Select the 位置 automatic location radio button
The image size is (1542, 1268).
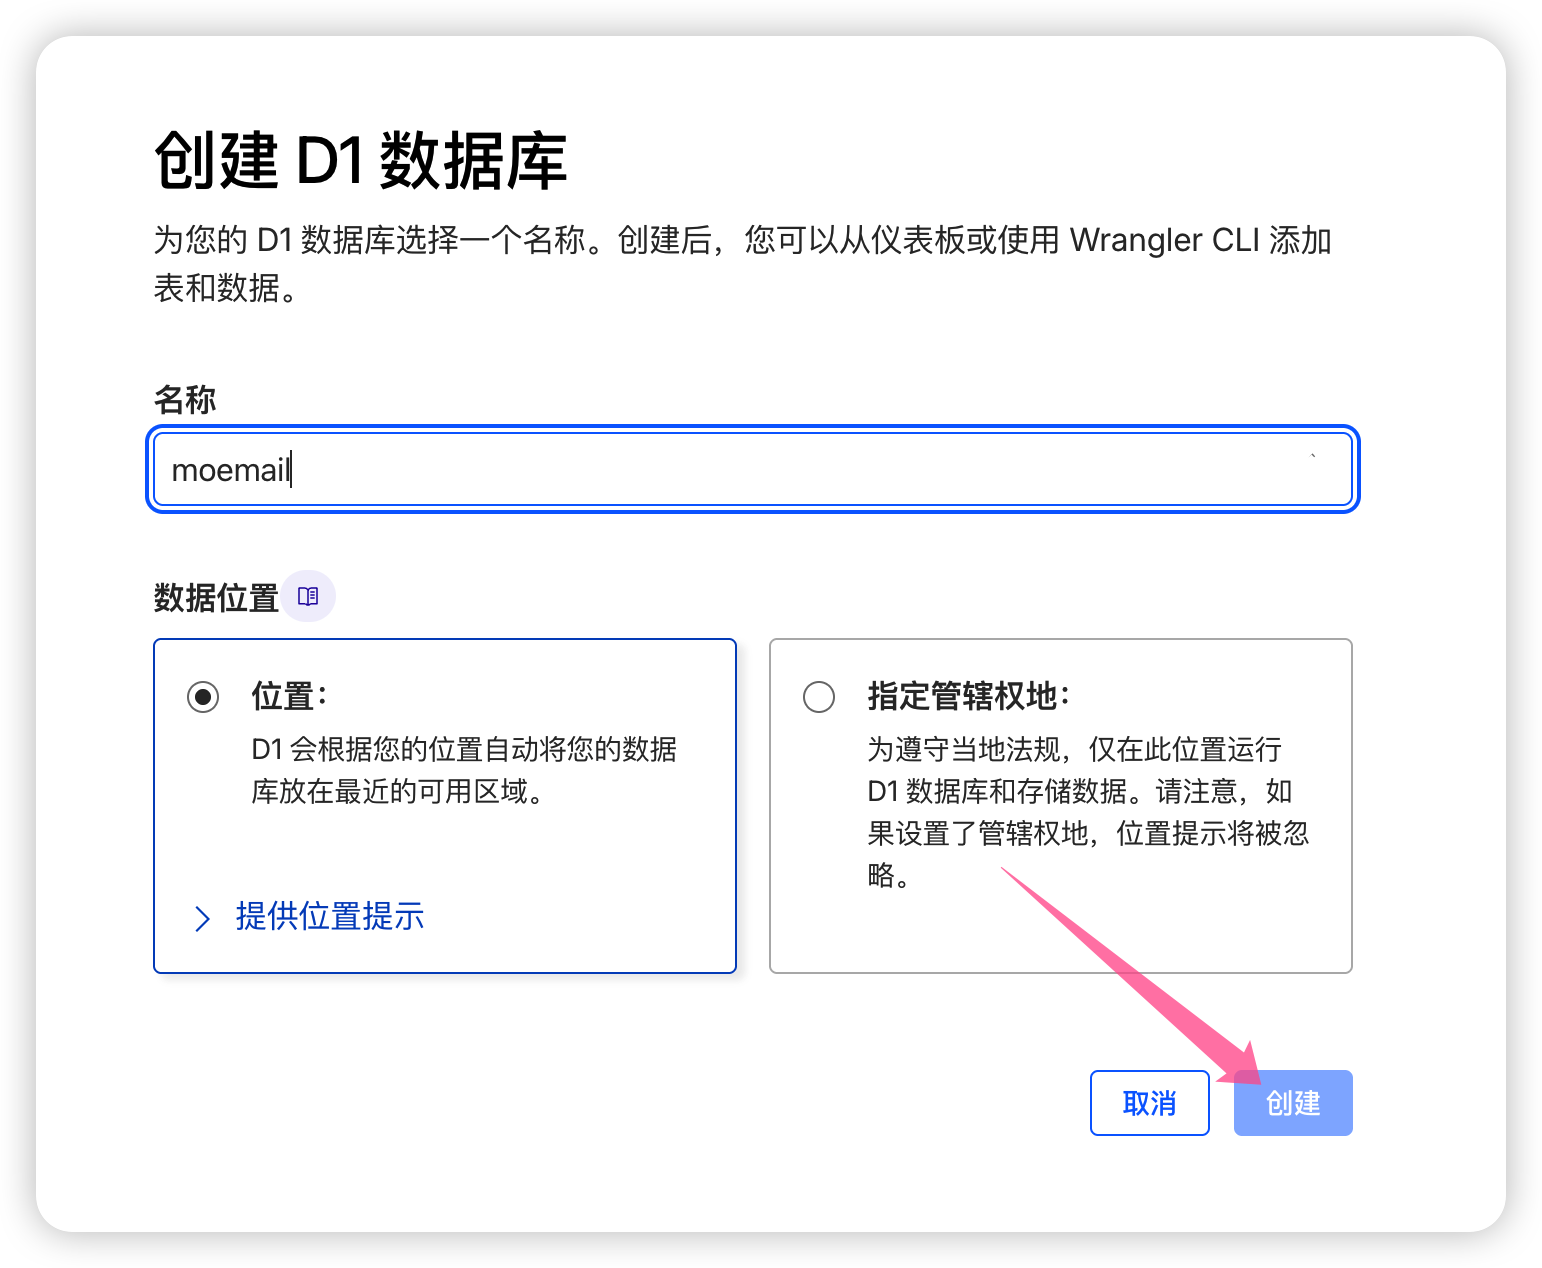coord(203,696)
